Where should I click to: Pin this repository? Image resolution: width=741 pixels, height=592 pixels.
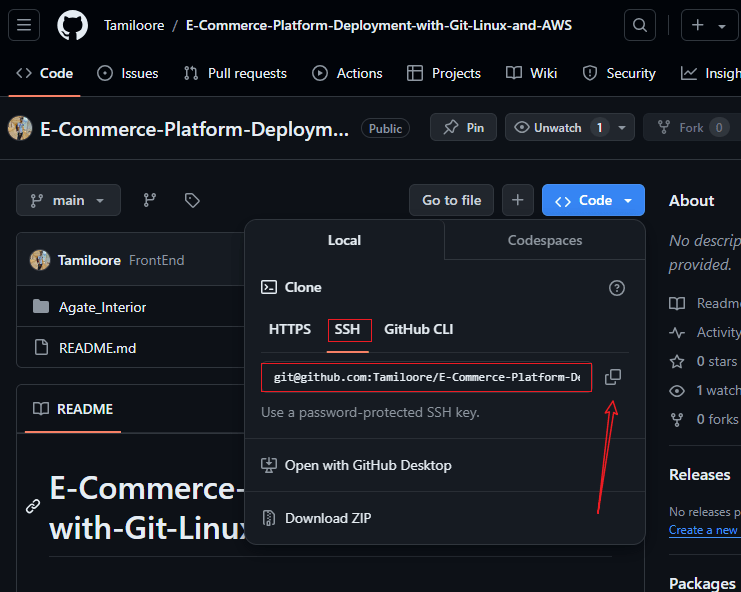(x=463, y=128)
